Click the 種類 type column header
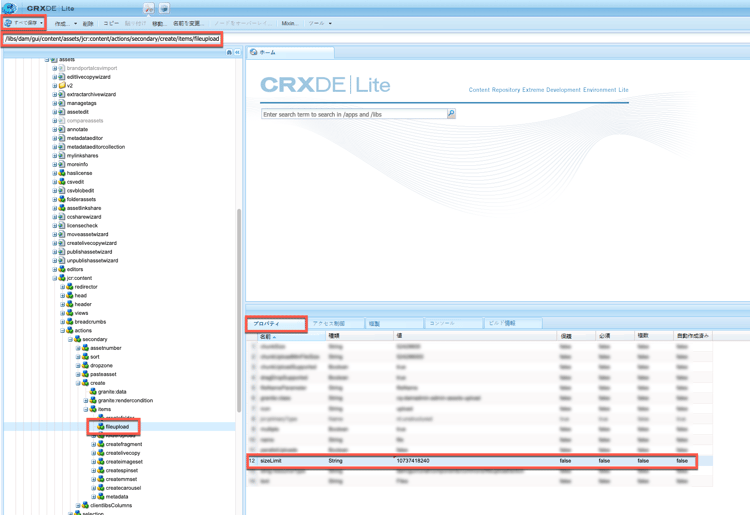750x515 pixels. [360, 336]
